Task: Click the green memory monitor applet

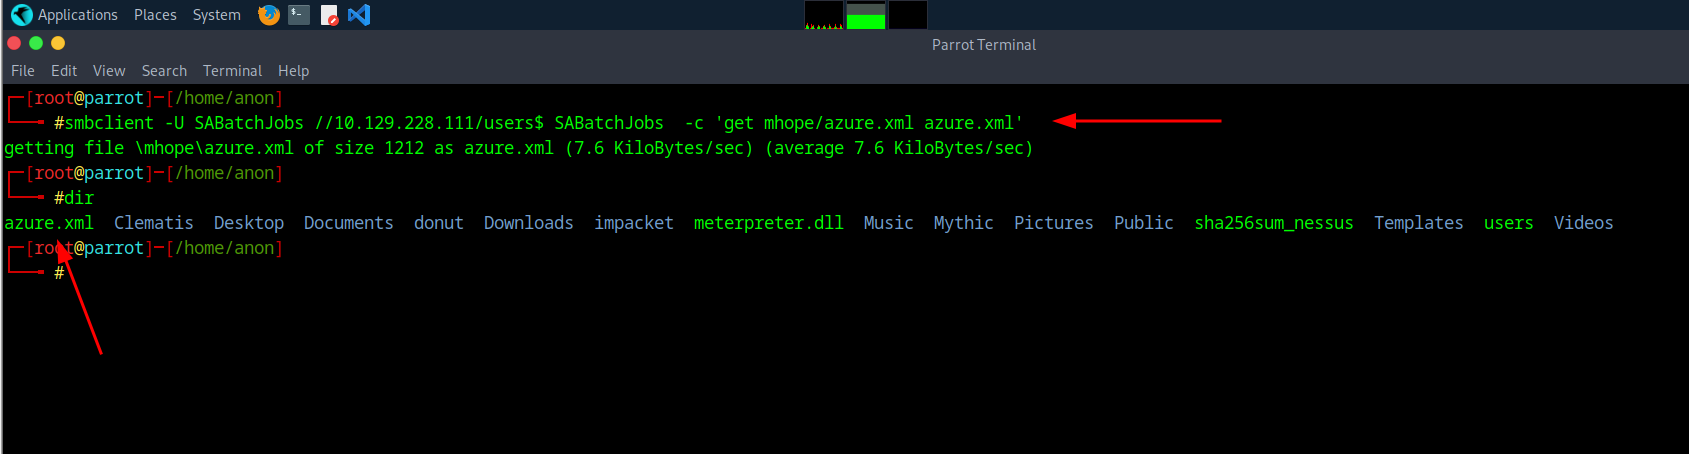Action: 866,15
